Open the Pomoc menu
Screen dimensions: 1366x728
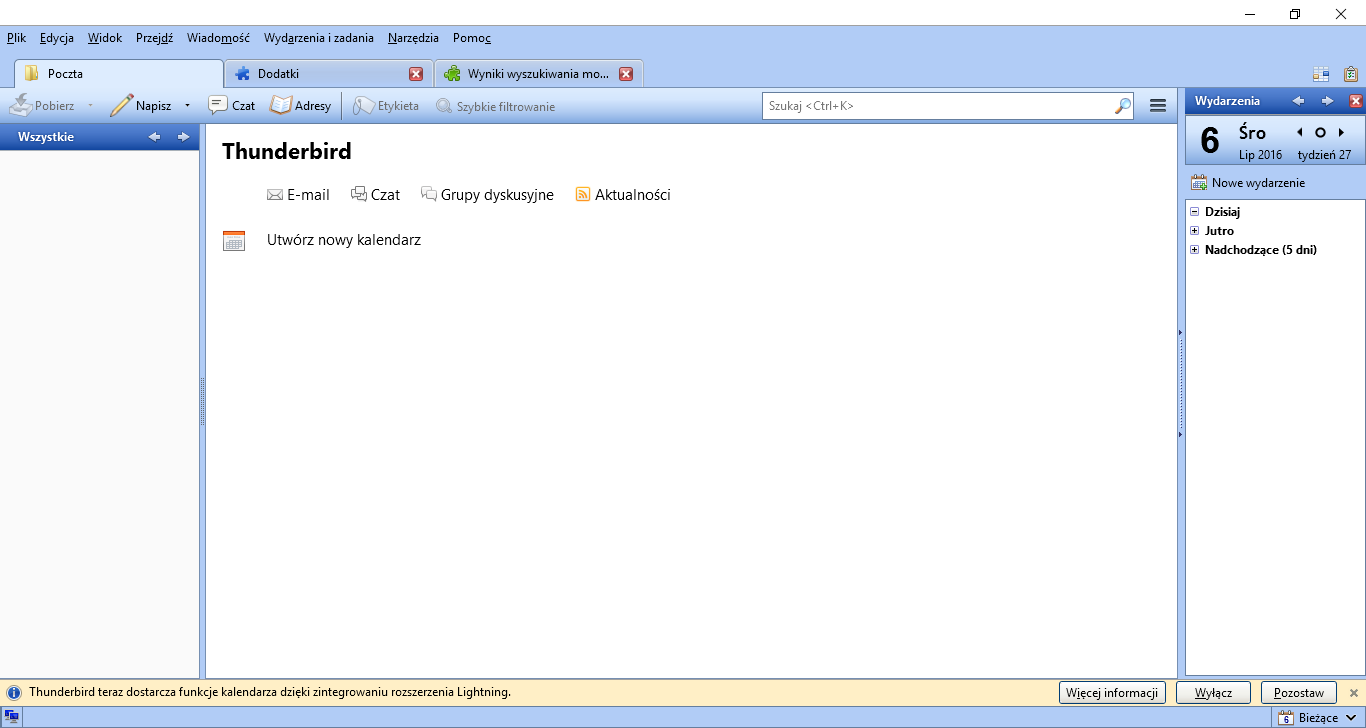(472, 38)
